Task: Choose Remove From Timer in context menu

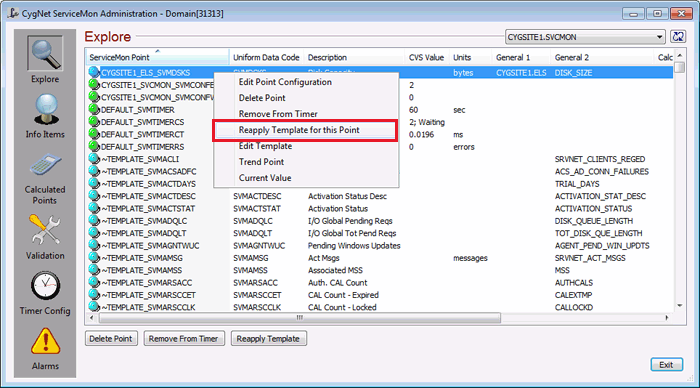Action: coord(306,114)
